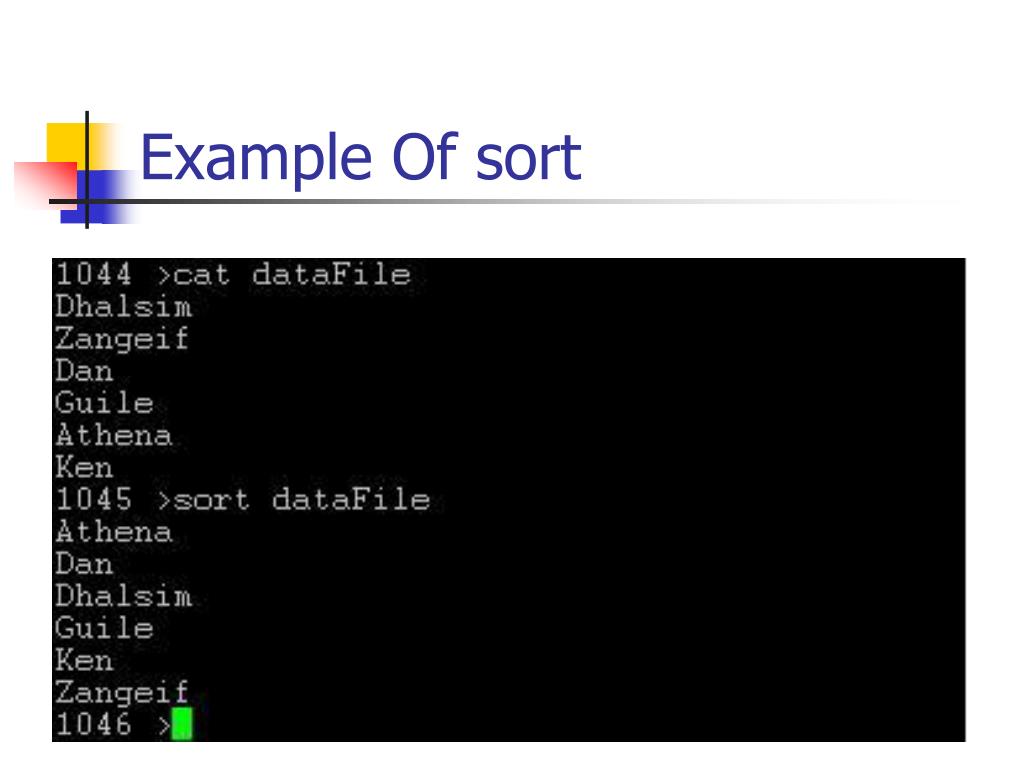Click the red square in slide logo
This screenshot has width=1024, height=768.
coord(46,184)
